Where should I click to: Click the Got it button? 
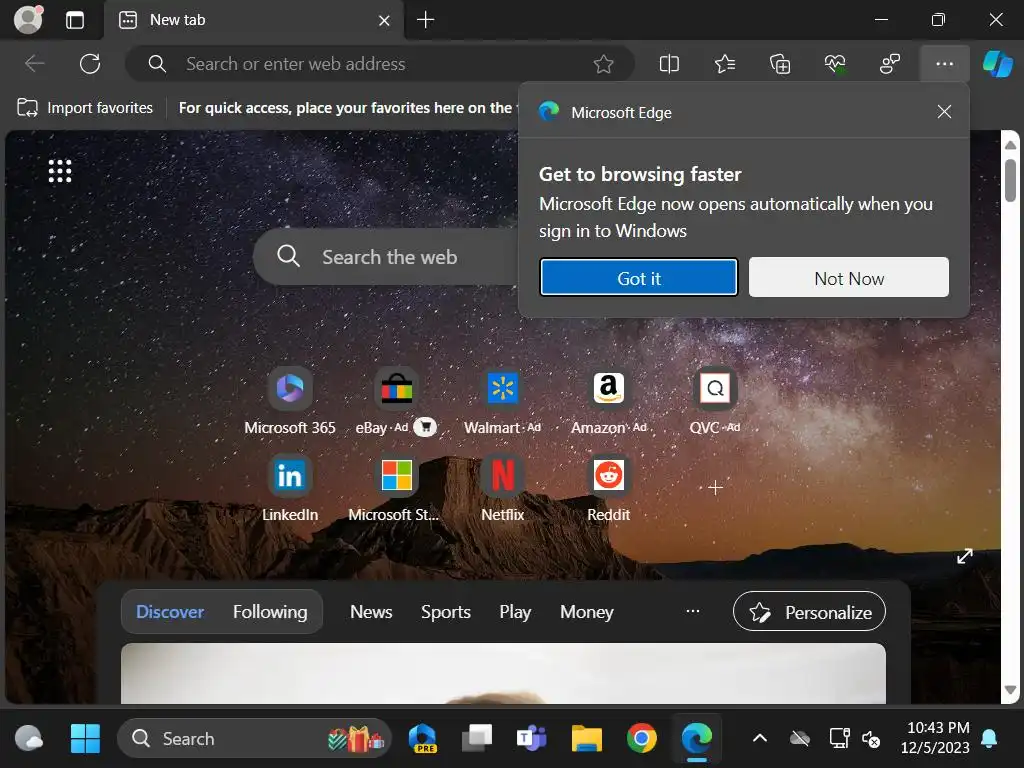tap(639, 278)
